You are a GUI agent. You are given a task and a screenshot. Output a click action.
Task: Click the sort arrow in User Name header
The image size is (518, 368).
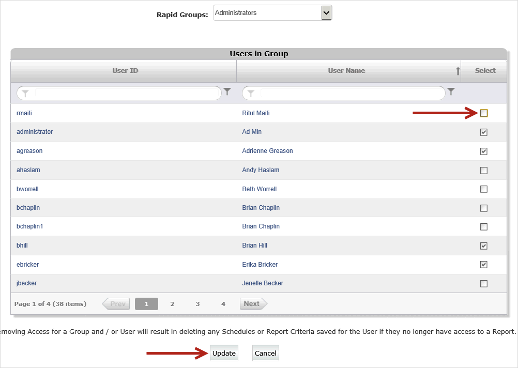(458, 71)
